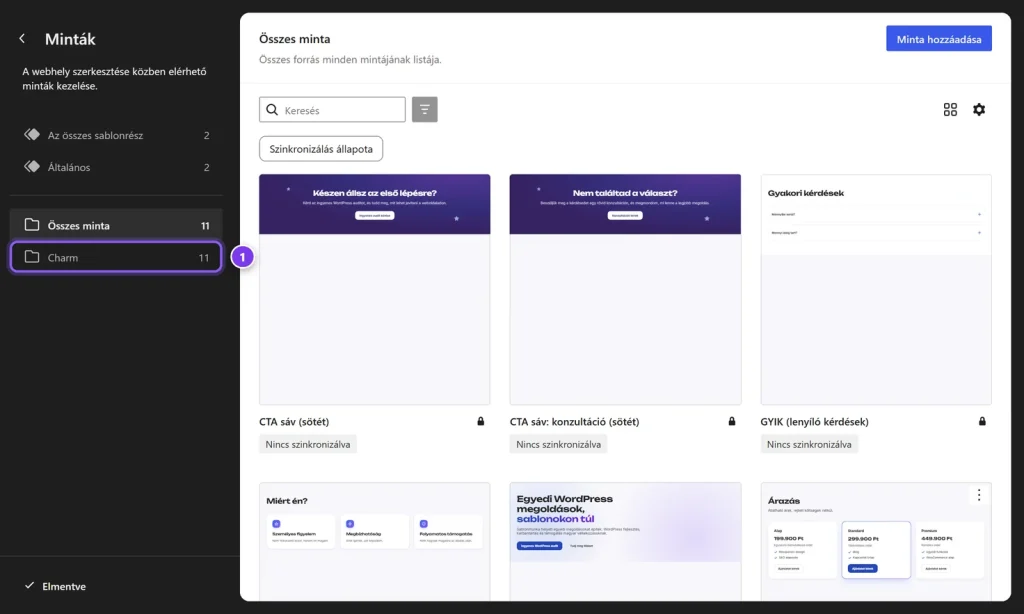This screenshot has width=1024, height=614.
Task: Open the Miért én? pattern thumbnail
Action: pos(374,541)
